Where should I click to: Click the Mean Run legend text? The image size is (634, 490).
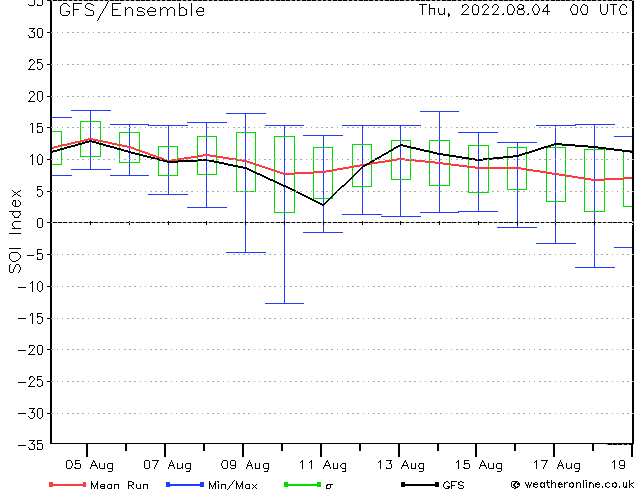click(x=119, y=485)
